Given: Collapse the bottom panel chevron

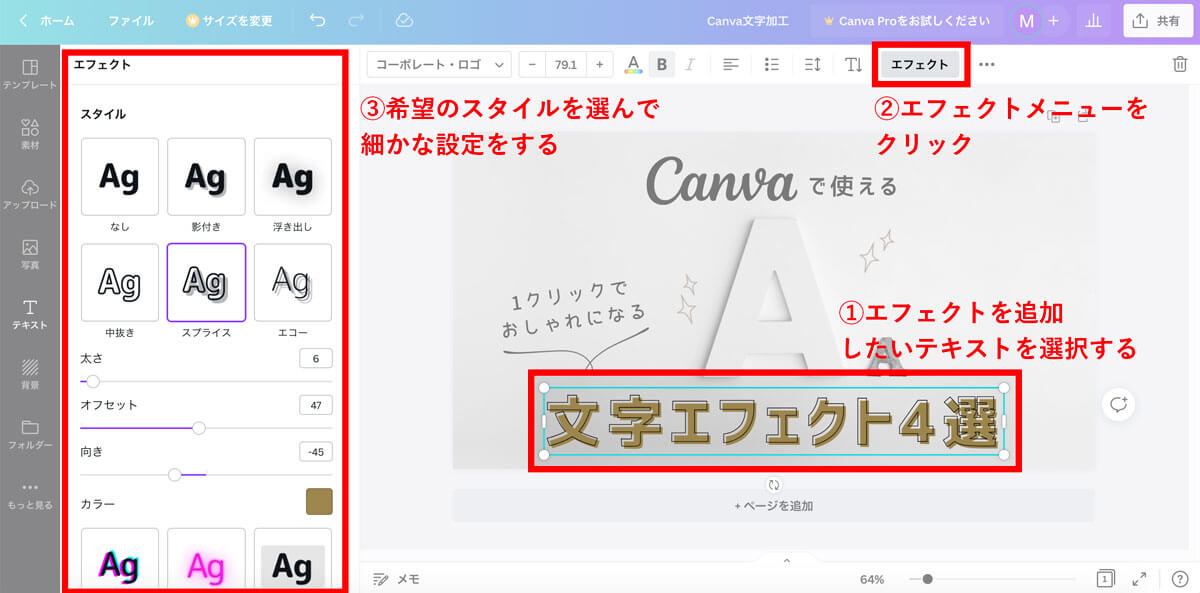Looking at the screenshot, I should pos(786,561).
